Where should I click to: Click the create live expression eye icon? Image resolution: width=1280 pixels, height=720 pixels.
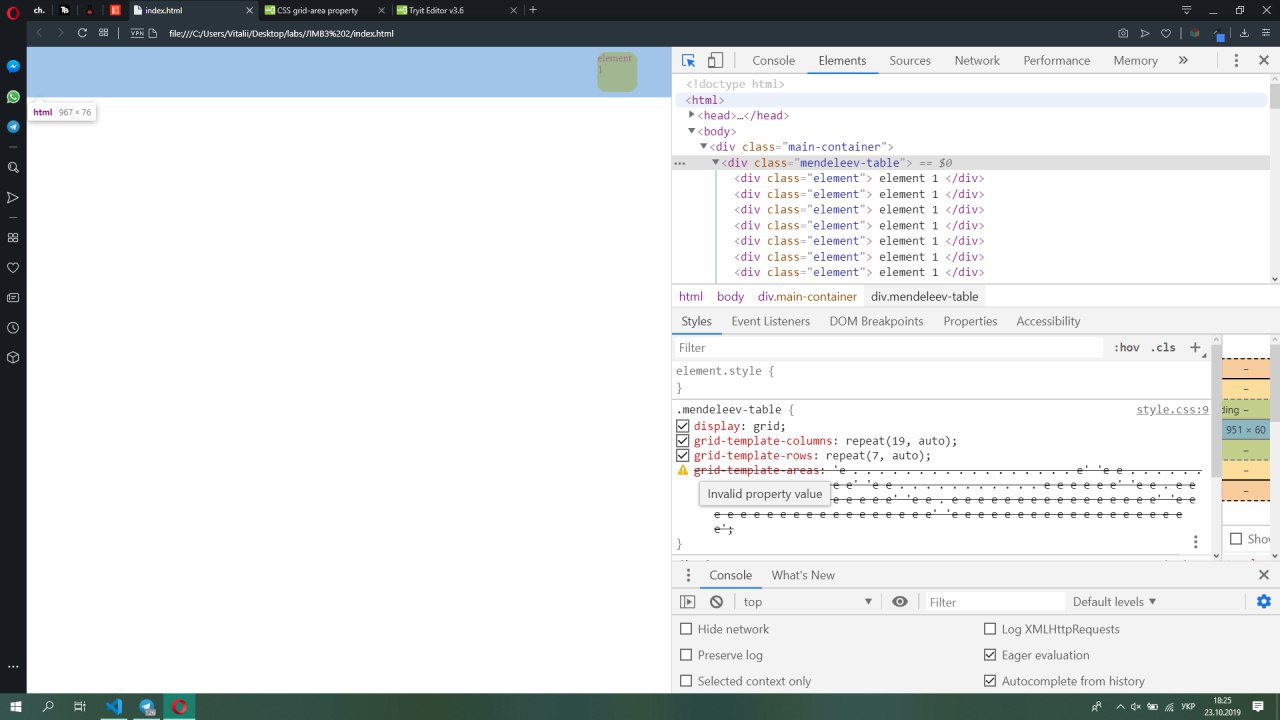point(900,602)
